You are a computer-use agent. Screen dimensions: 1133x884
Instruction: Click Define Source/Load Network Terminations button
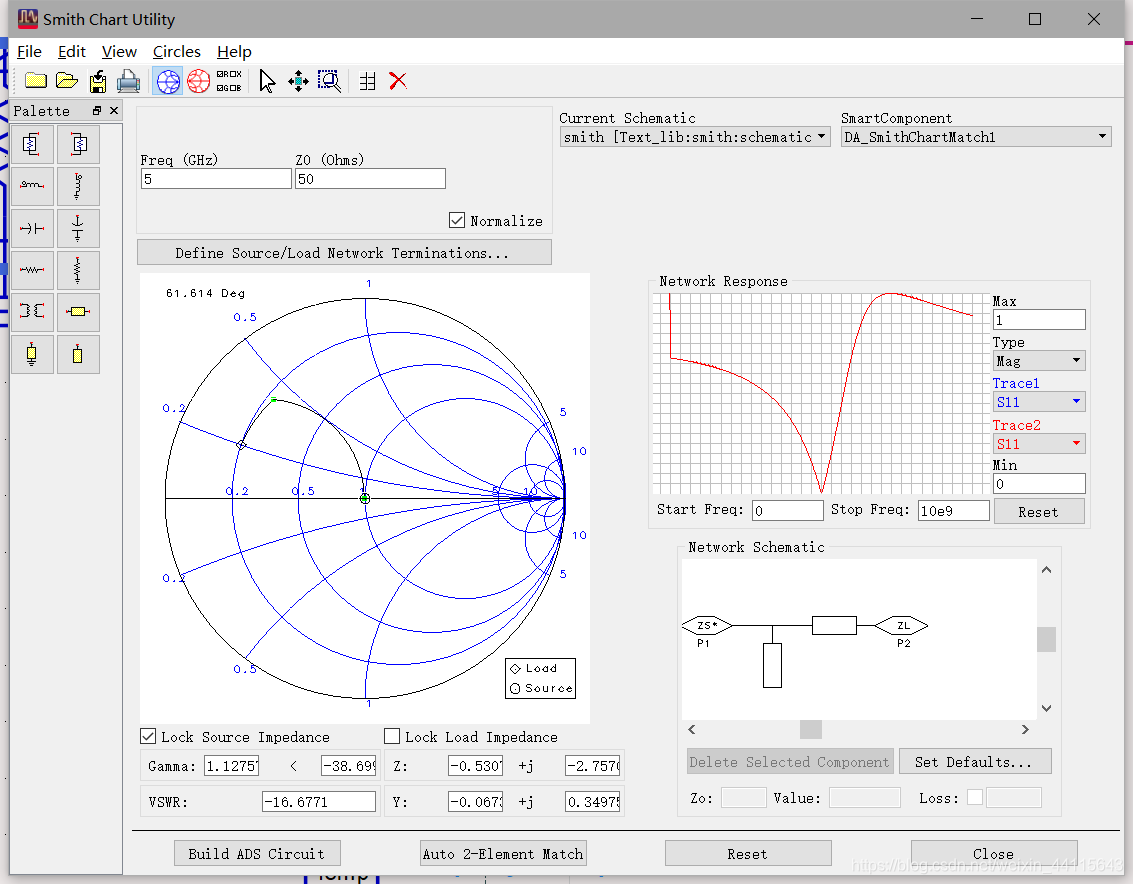(344, 252)
